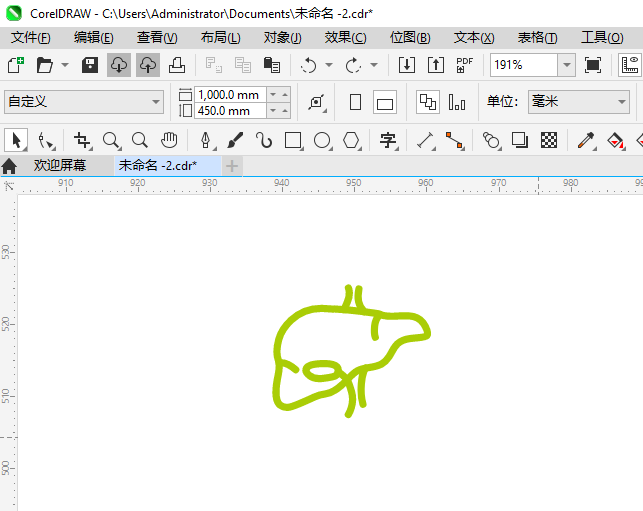Open the page size preset dropdown 自定义
Viewport: 643px width, 511px height.
pos(84,102)
